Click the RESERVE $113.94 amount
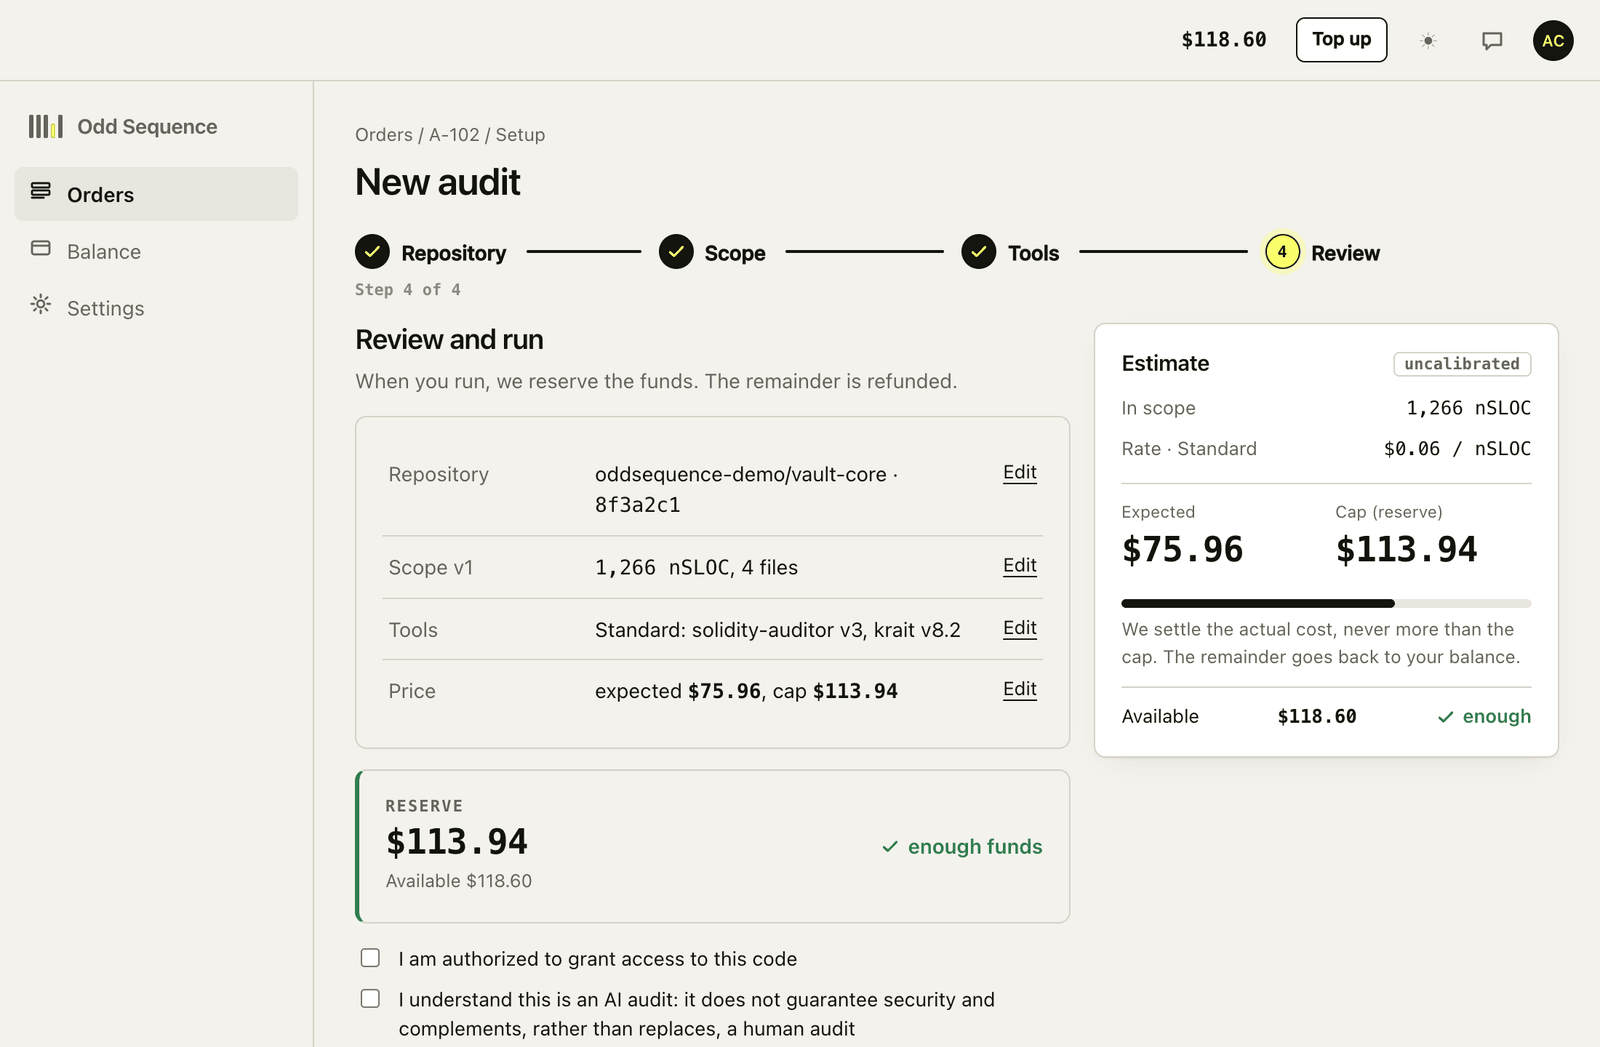The height and width of the screenshot is (1047, 1600). tap(457, 842)
